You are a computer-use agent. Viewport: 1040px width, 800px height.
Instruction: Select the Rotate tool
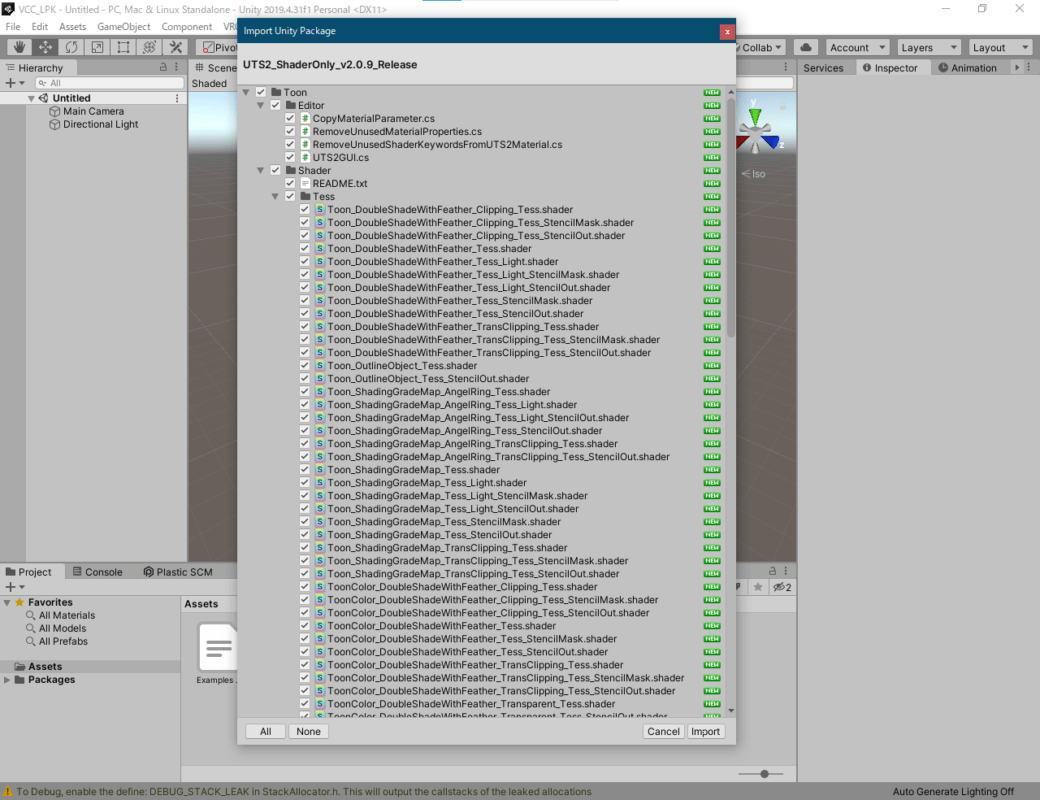click(x=71, y=47)
